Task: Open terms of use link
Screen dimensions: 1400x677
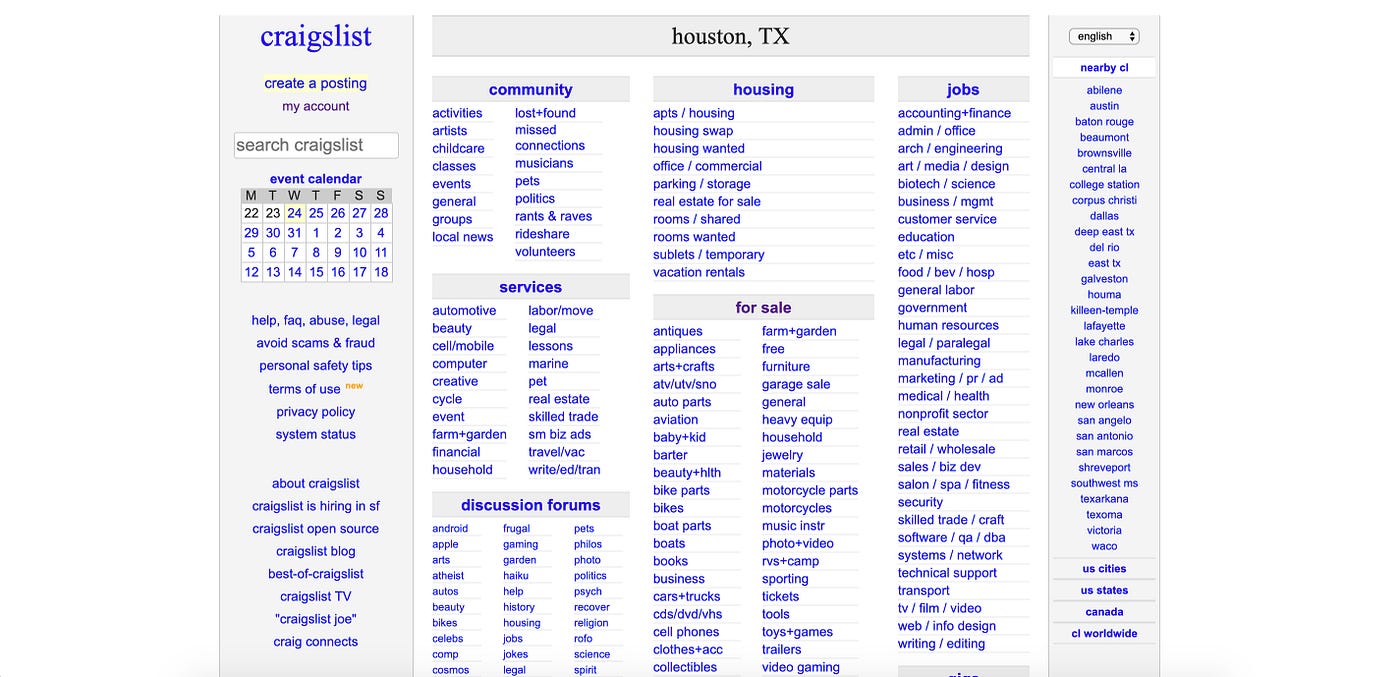Action: [305, 389]
